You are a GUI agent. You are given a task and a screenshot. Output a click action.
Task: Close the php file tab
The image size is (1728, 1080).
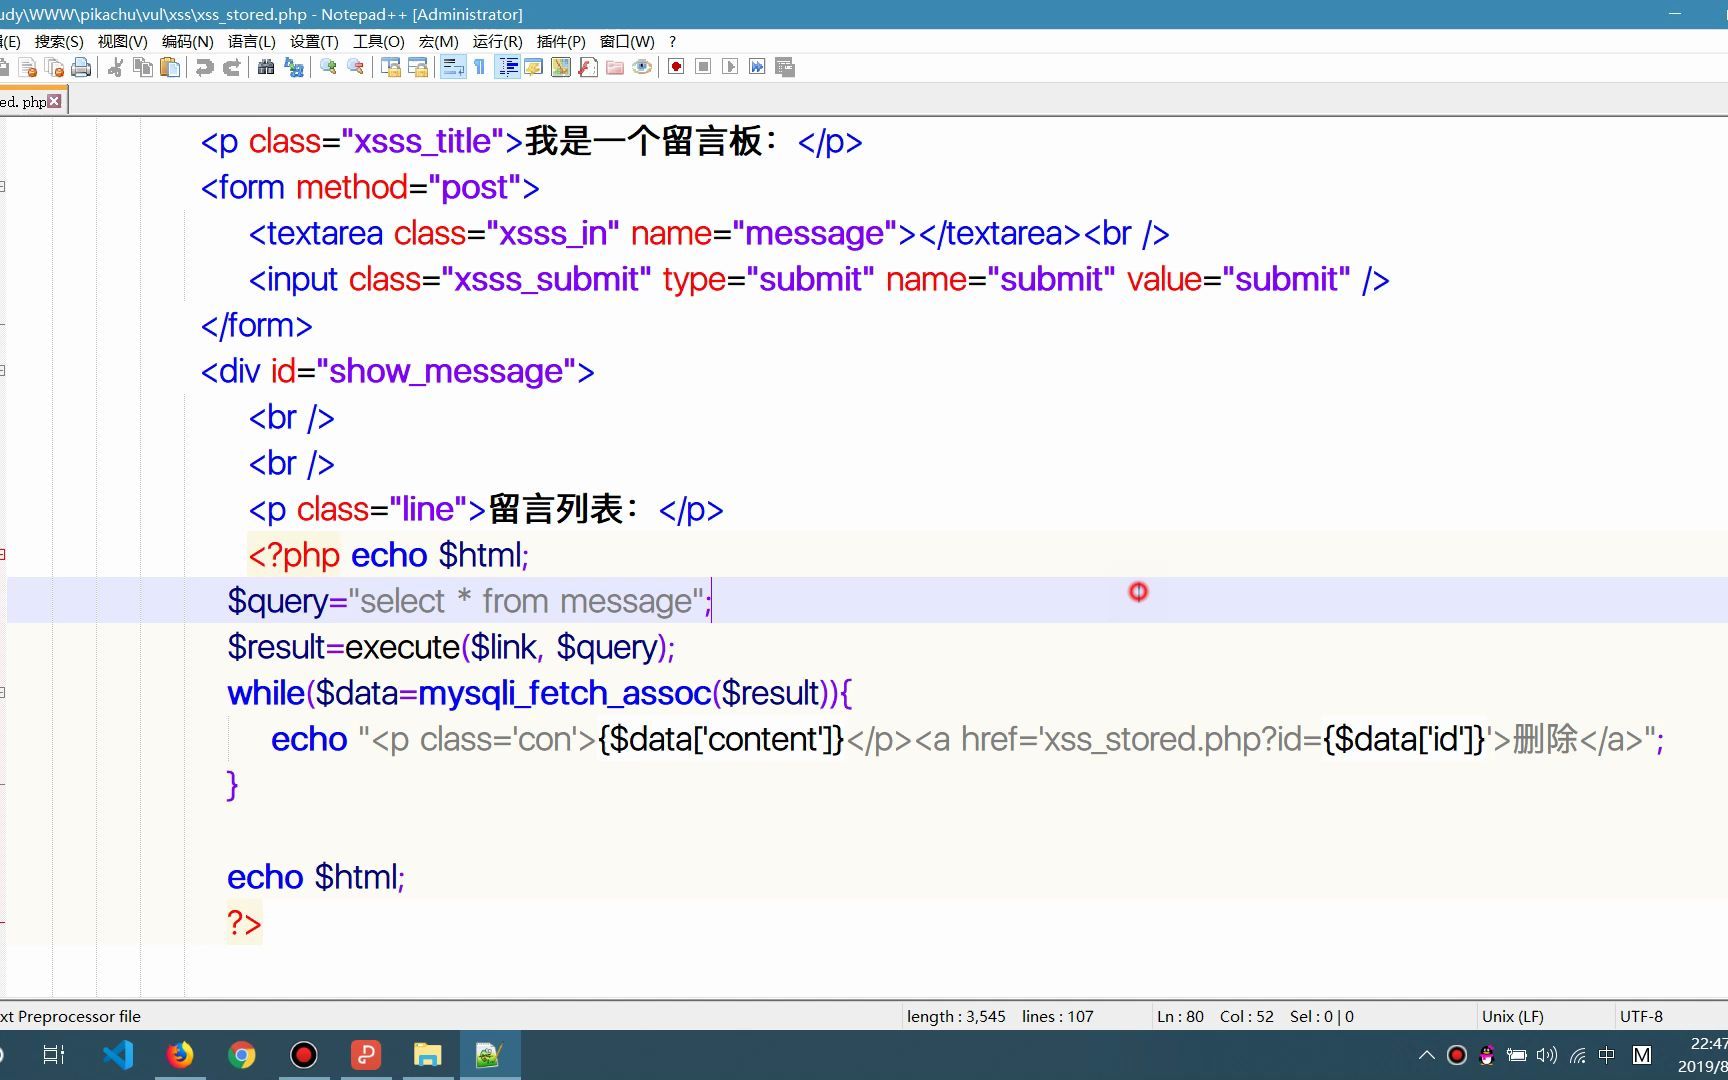pos(54,101)
